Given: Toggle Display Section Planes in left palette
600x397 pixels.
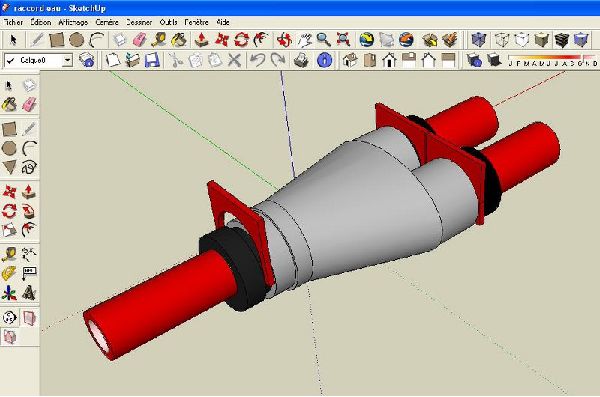Looking at the screenshot, I should (x=29, y=318).
